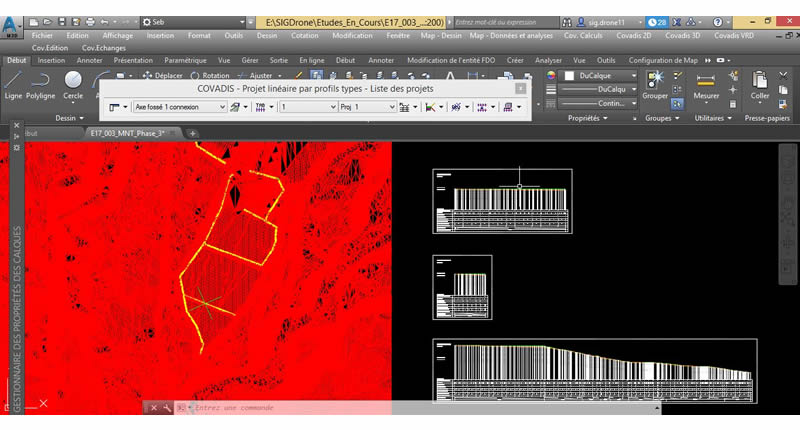
Task: Click the keyword search field in title bar
Action: (505, 22)
